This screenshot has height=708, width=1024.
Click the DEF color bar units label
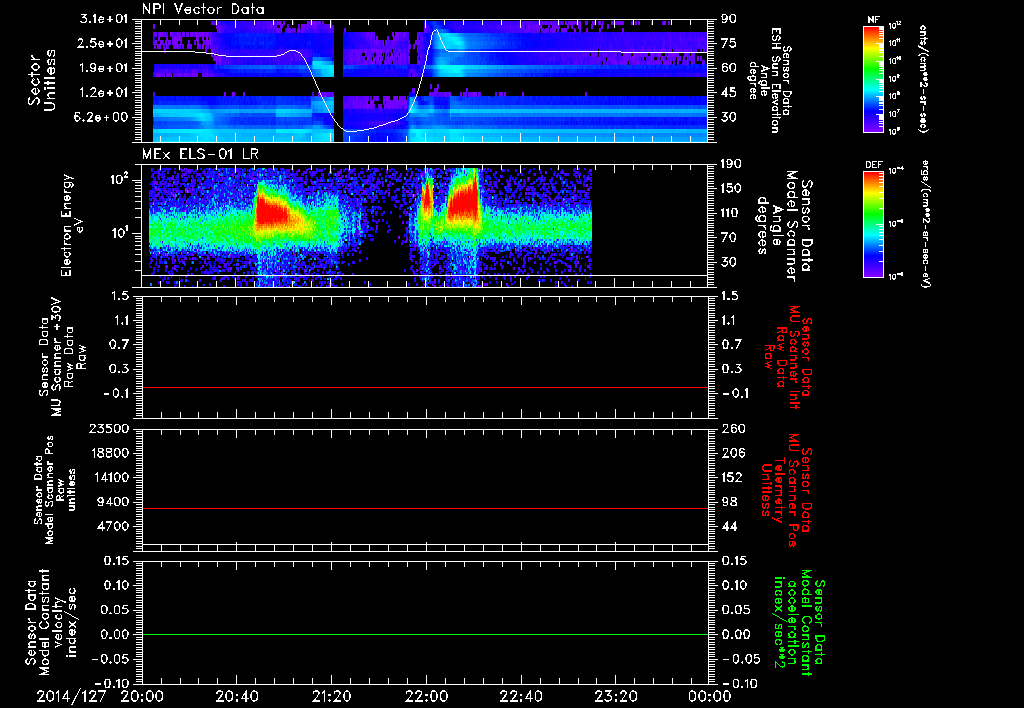coord(925,224)
